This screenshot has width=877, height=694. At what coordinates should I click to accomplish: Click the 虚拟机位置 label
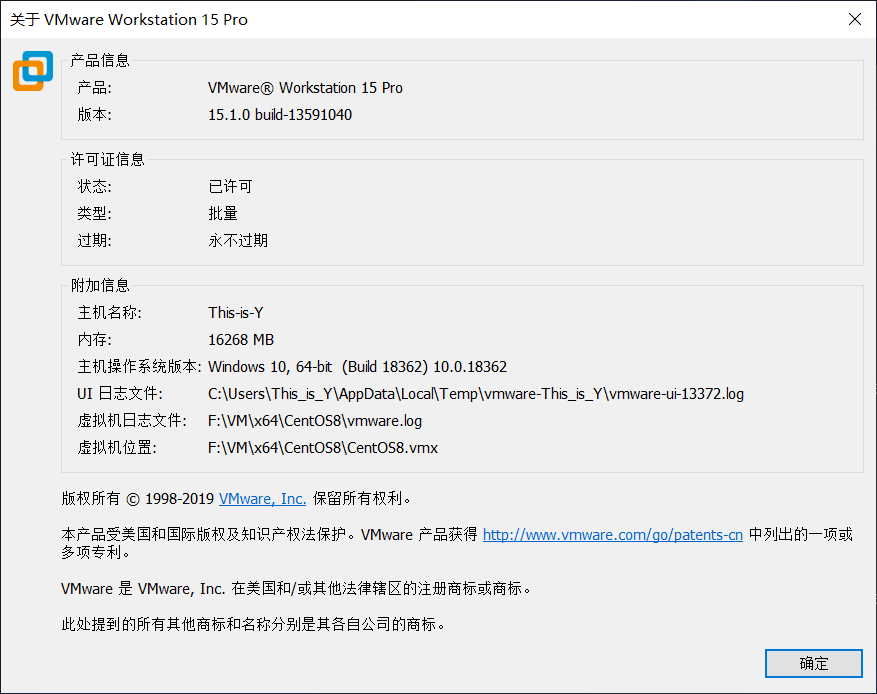tap(117, 447)
